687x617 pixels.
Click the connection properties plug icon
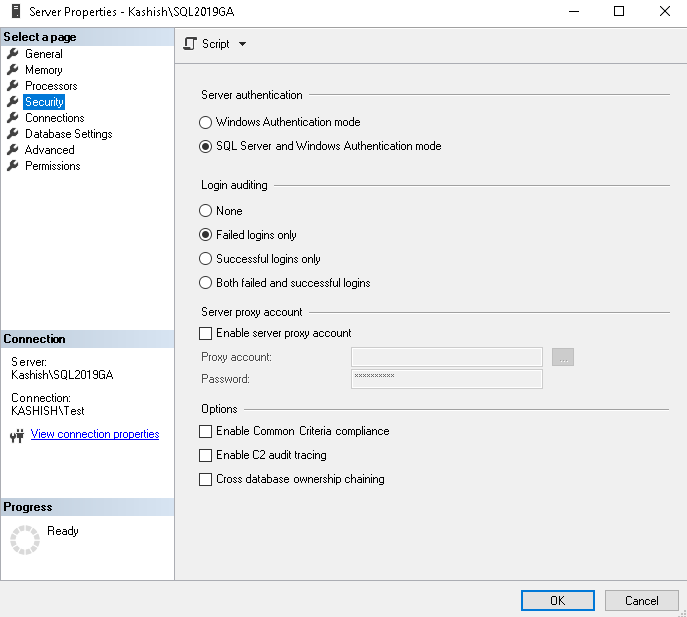coord(17,435)
